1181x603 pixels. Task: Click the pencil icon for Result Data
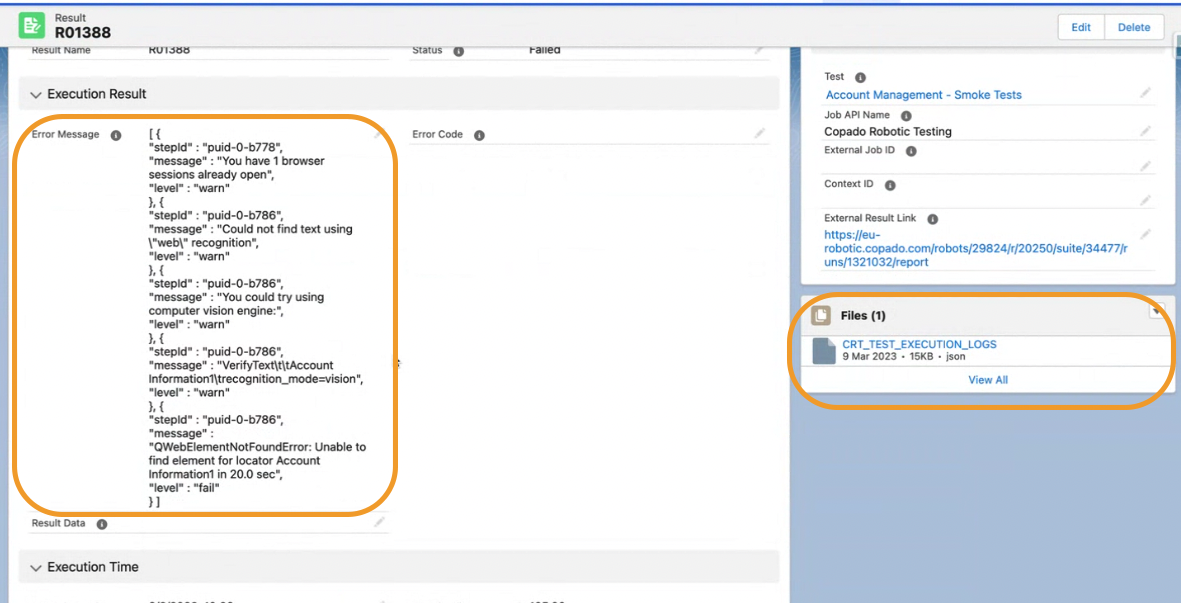tap(379, 521)
